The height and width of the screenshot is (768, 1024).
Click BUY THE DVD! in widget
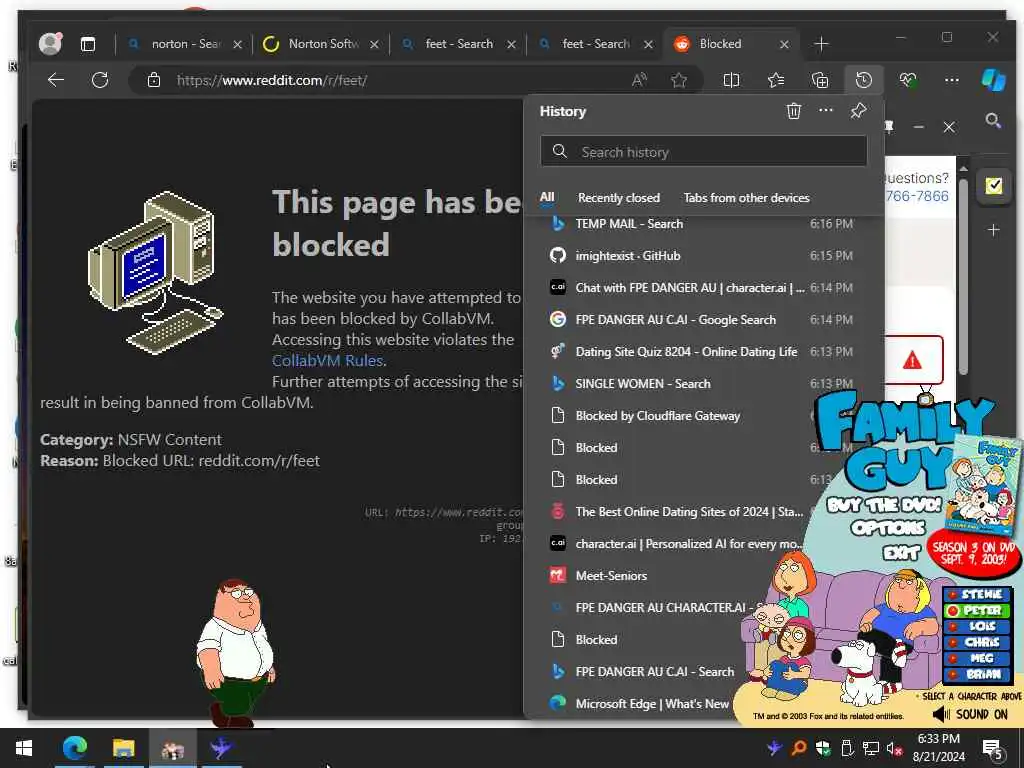pyautogui.click(x=884, y=505)
